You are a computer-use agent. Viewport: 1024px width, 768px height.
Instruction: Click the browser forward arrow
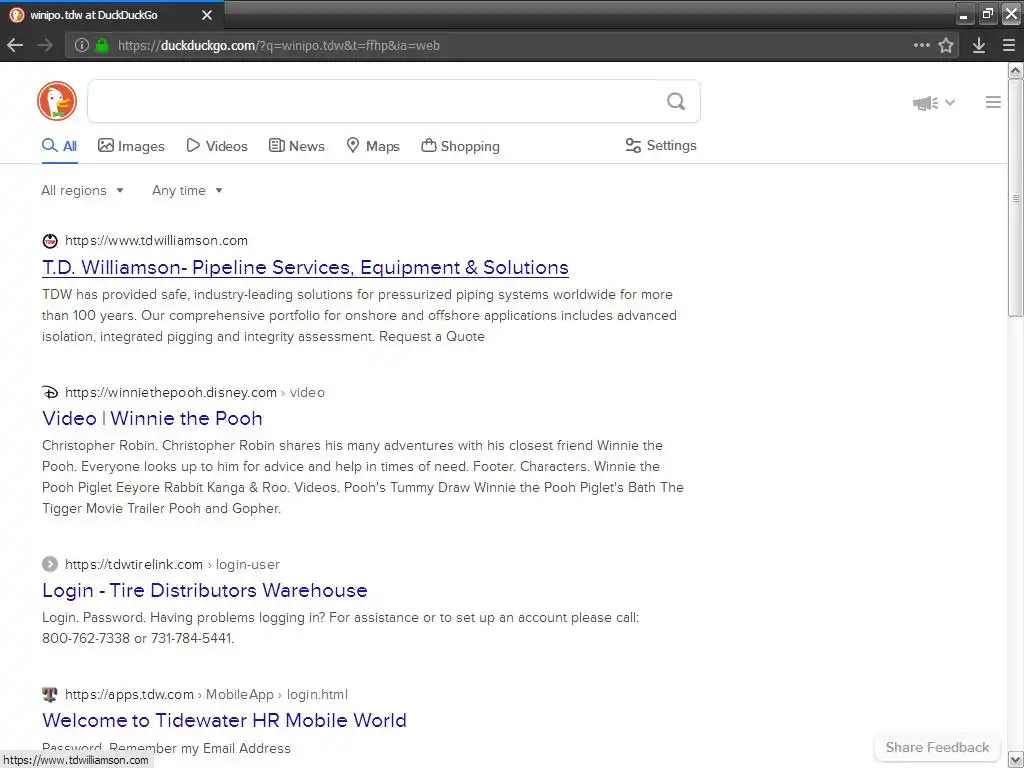44,45
